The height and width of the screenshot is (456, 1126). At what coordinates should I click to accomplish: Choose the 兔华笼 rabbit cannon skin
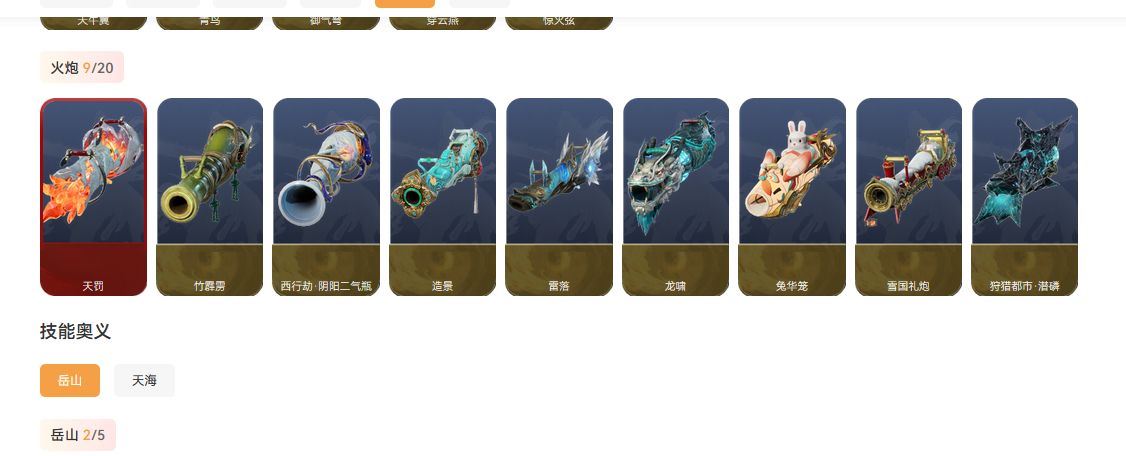(x=792, y=197)
